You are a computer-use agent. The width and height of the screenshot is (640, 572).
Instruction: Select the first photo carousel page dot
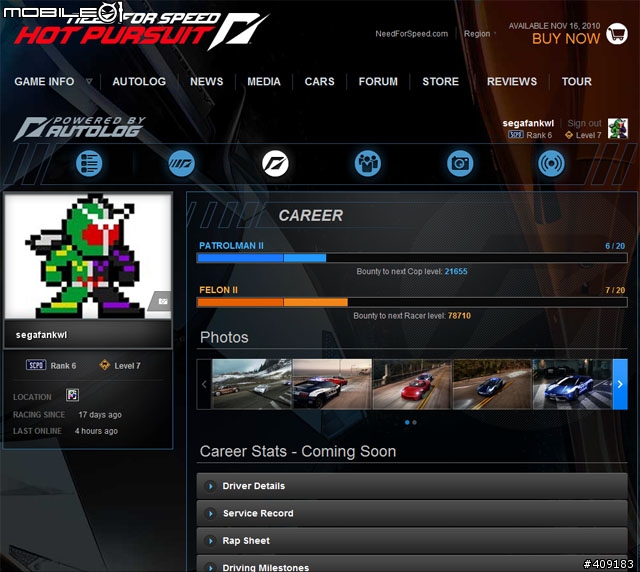[x=407, y=423]
